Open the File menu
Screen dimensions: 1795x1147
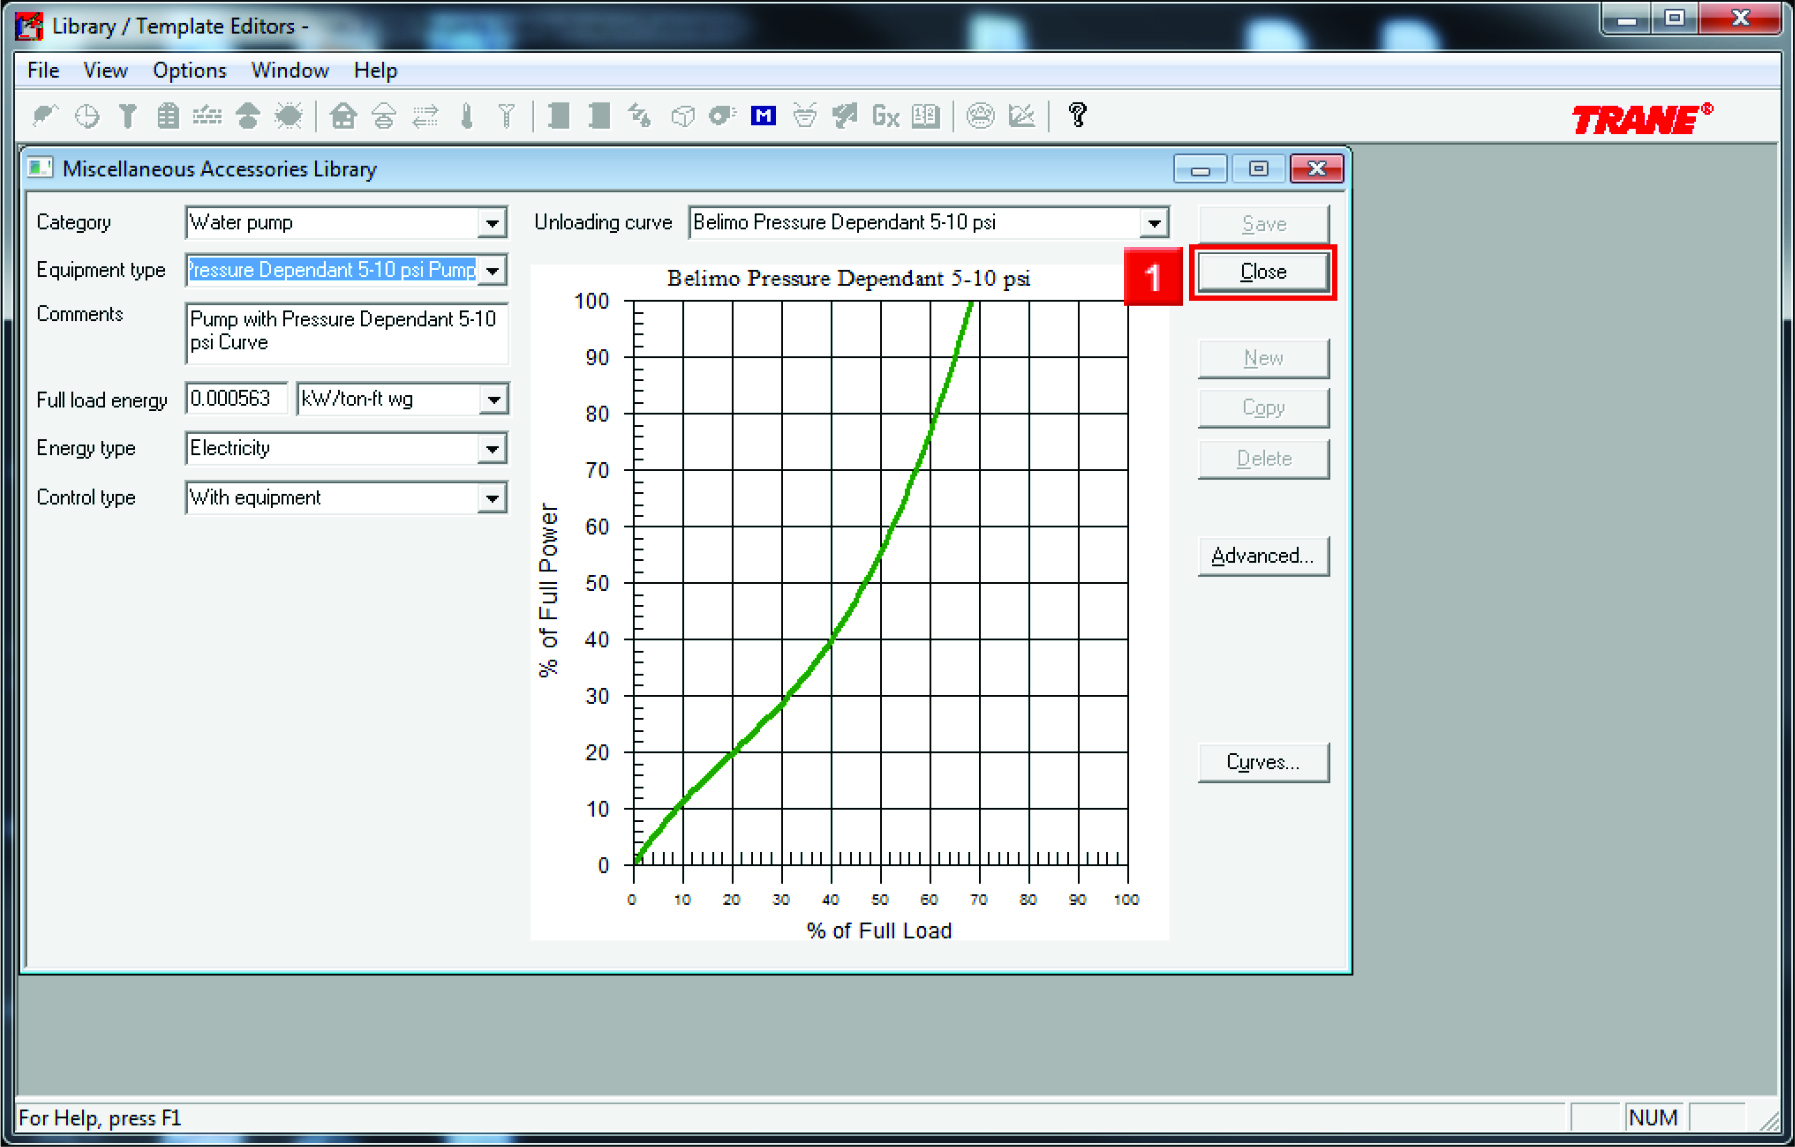pyautogui.click(x=43, y=70)
